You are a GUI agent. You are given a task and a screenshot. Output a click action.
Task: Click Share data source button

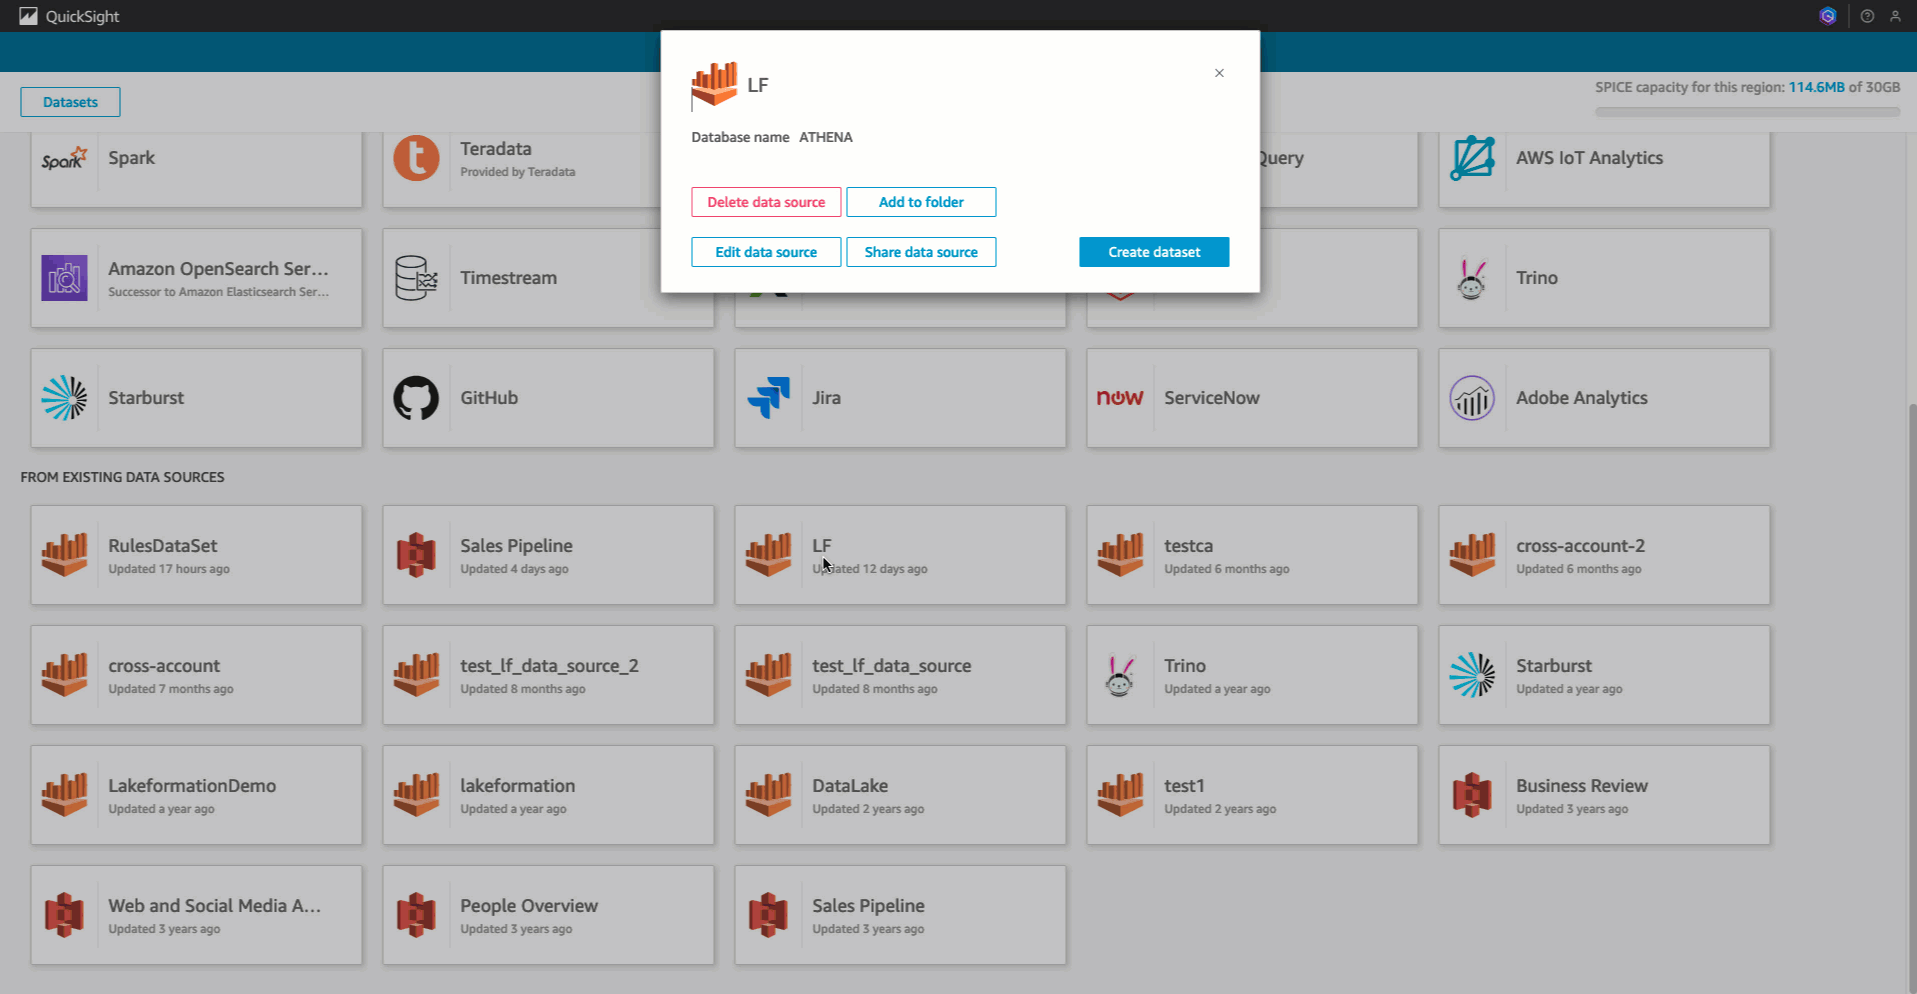pyautogui.click(x=921, y=252)
